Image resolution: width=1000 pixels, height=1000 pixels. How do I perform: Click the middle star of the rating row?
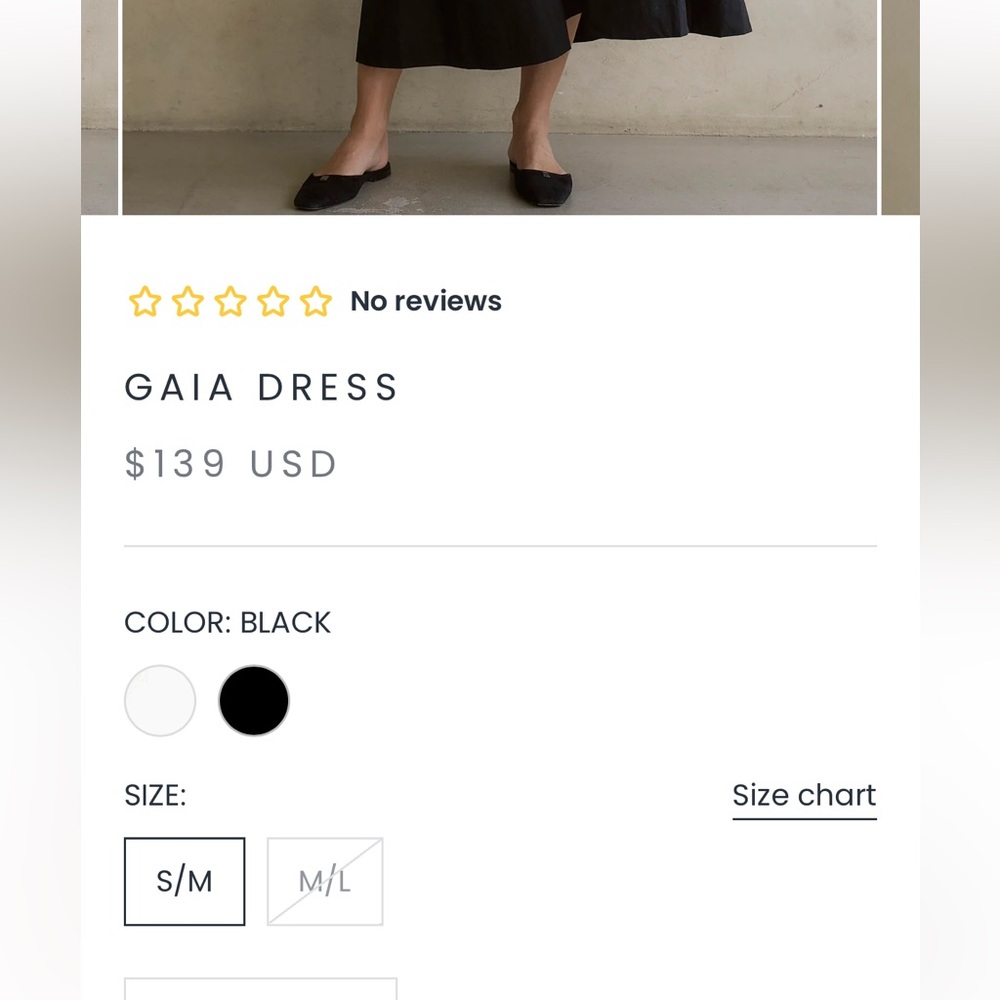click(229, 300)
